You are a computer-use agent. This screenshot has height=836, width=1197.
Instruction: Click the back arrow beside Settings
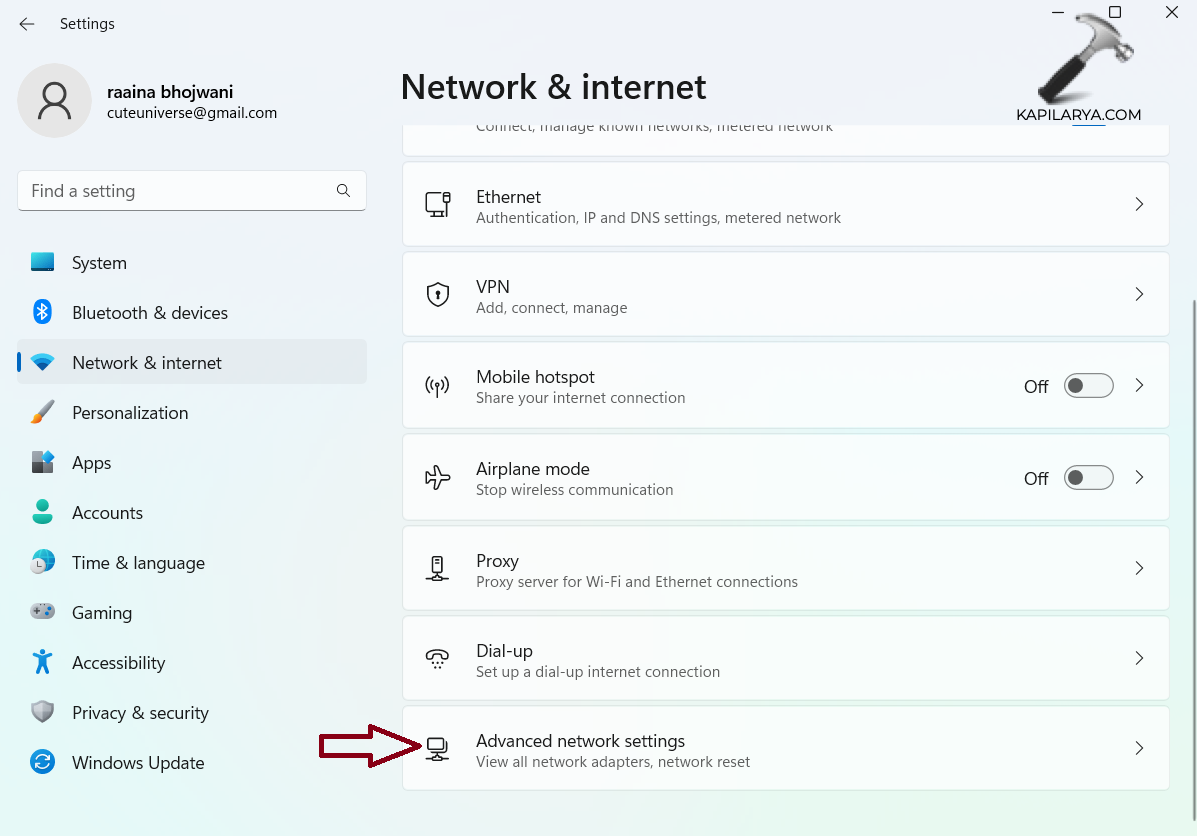pyautogui.click(x=27, y=24)
